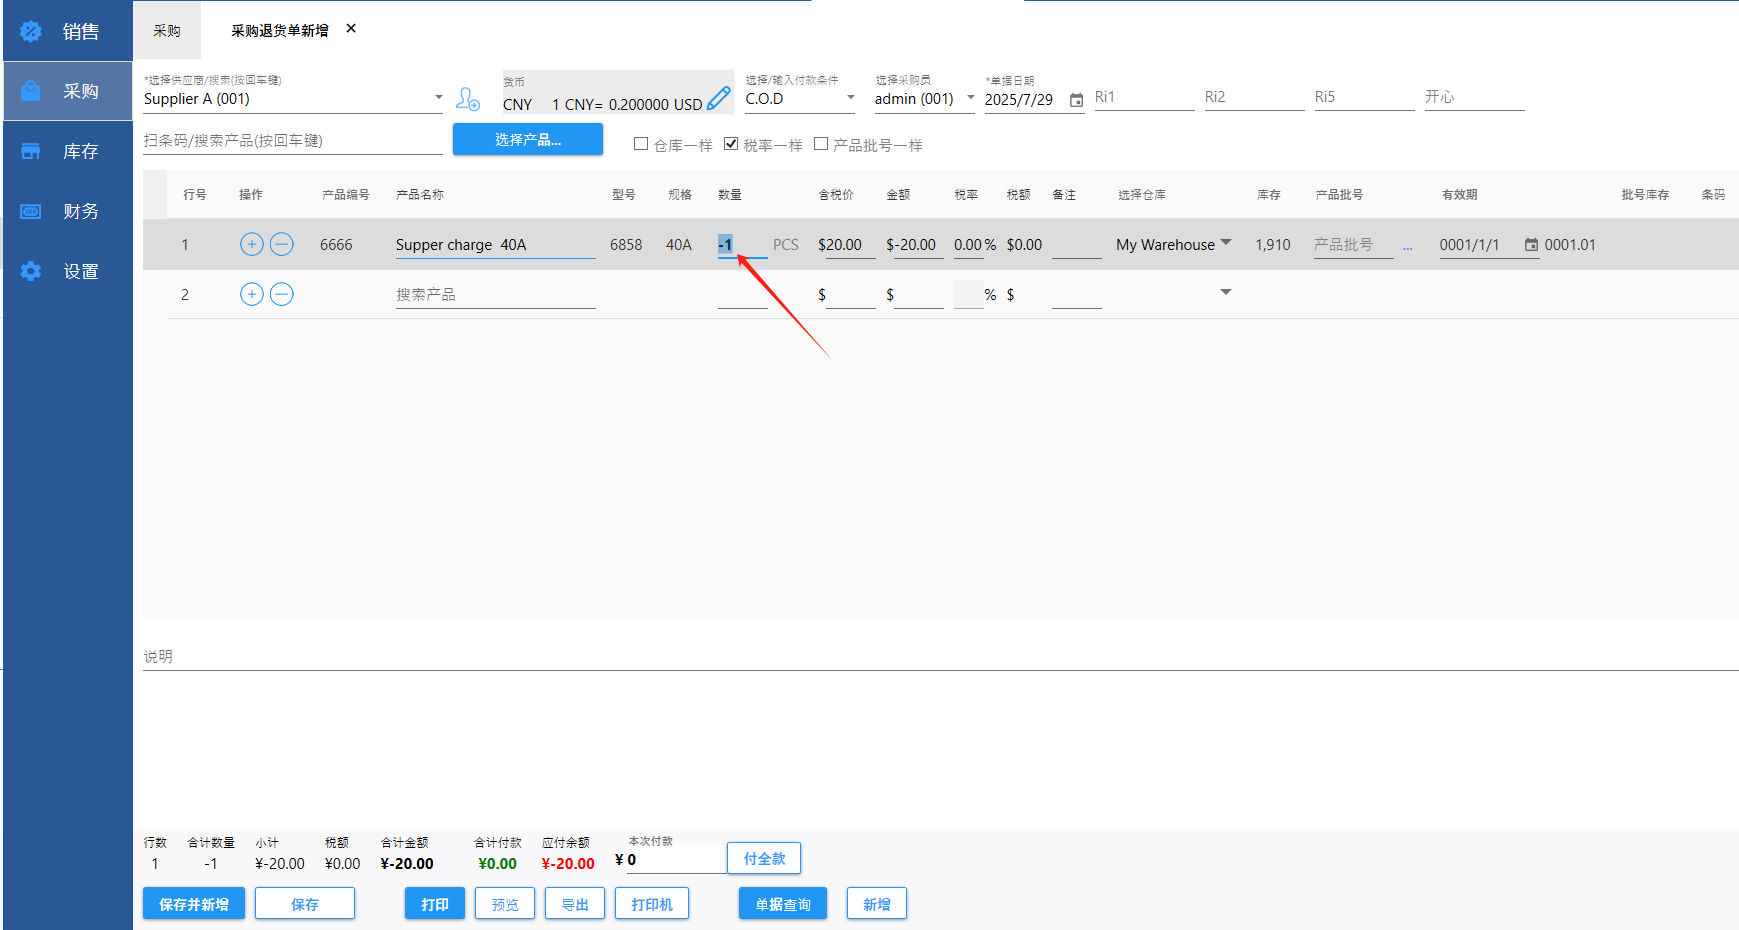Click the minus icon in row 2

click(282, 294)
